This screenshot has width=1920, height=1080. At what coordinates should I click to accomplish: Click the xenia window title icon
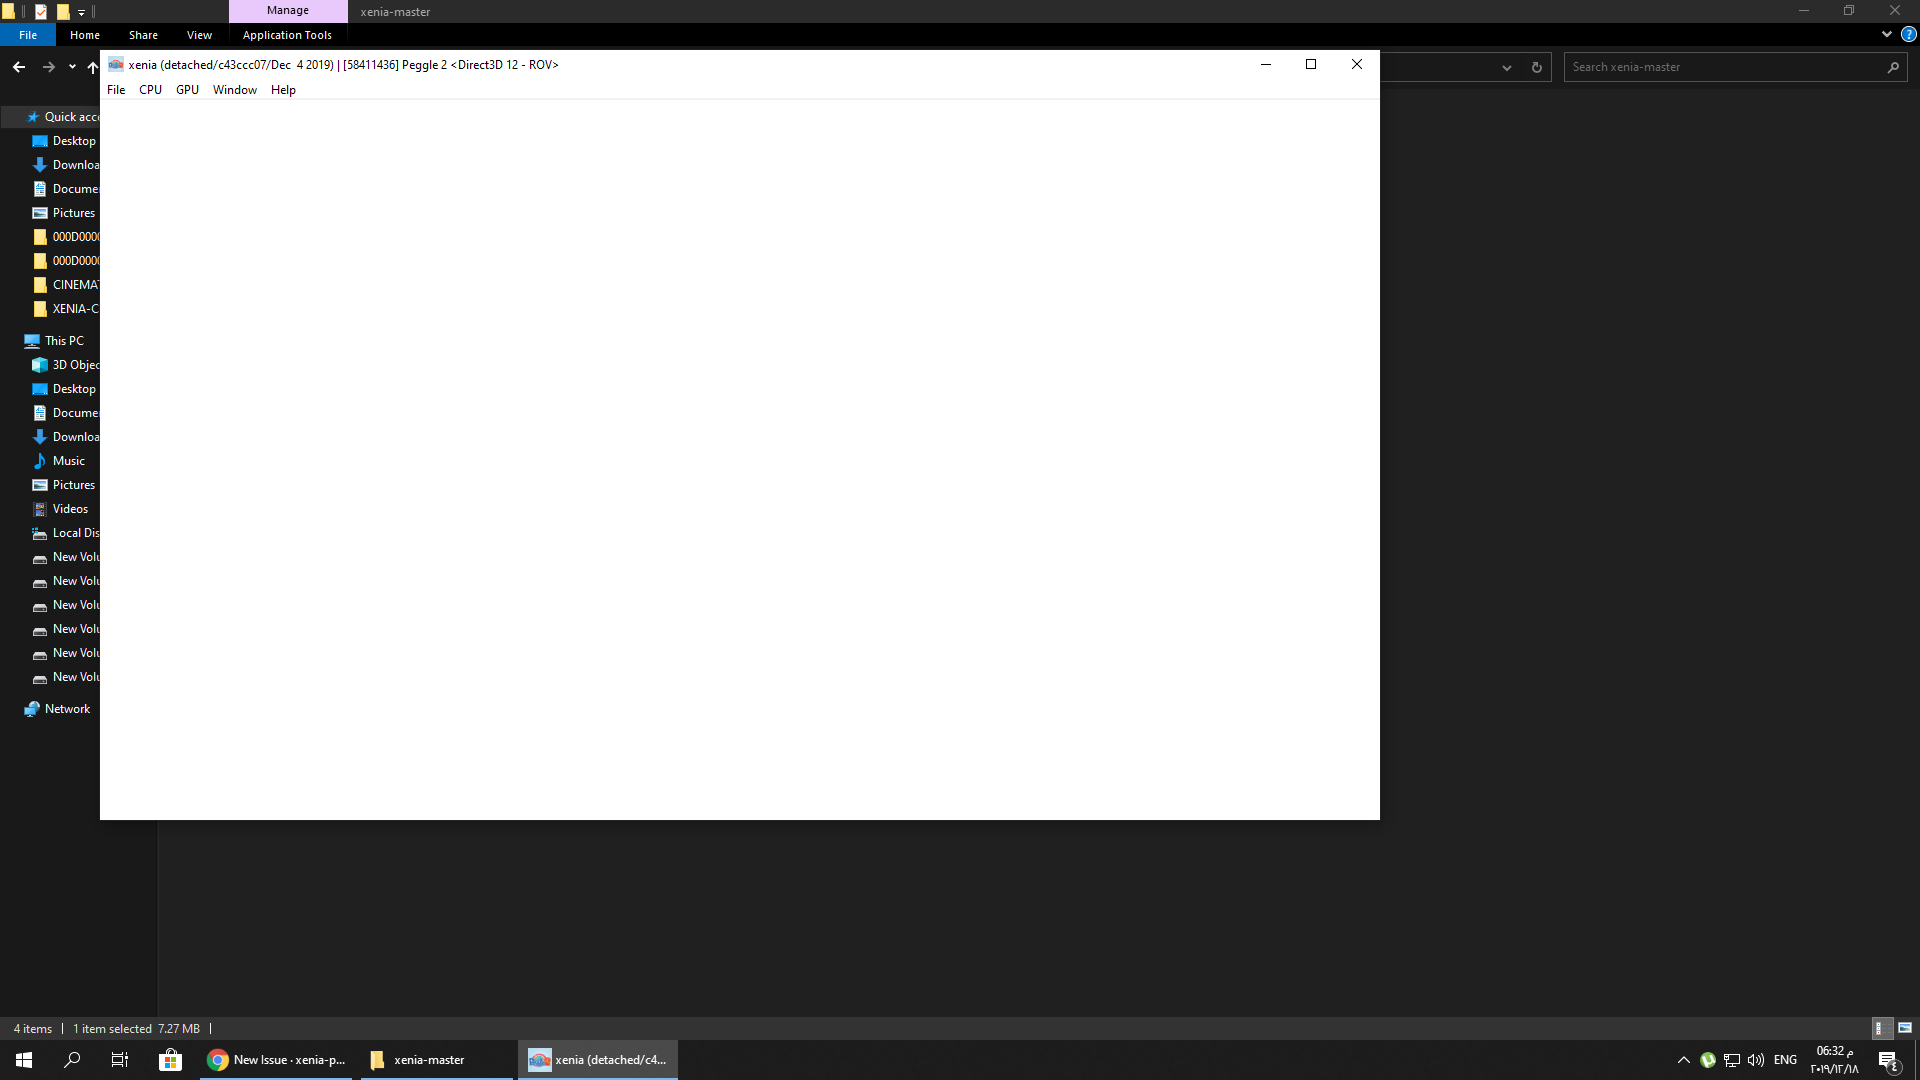point(116,65)
